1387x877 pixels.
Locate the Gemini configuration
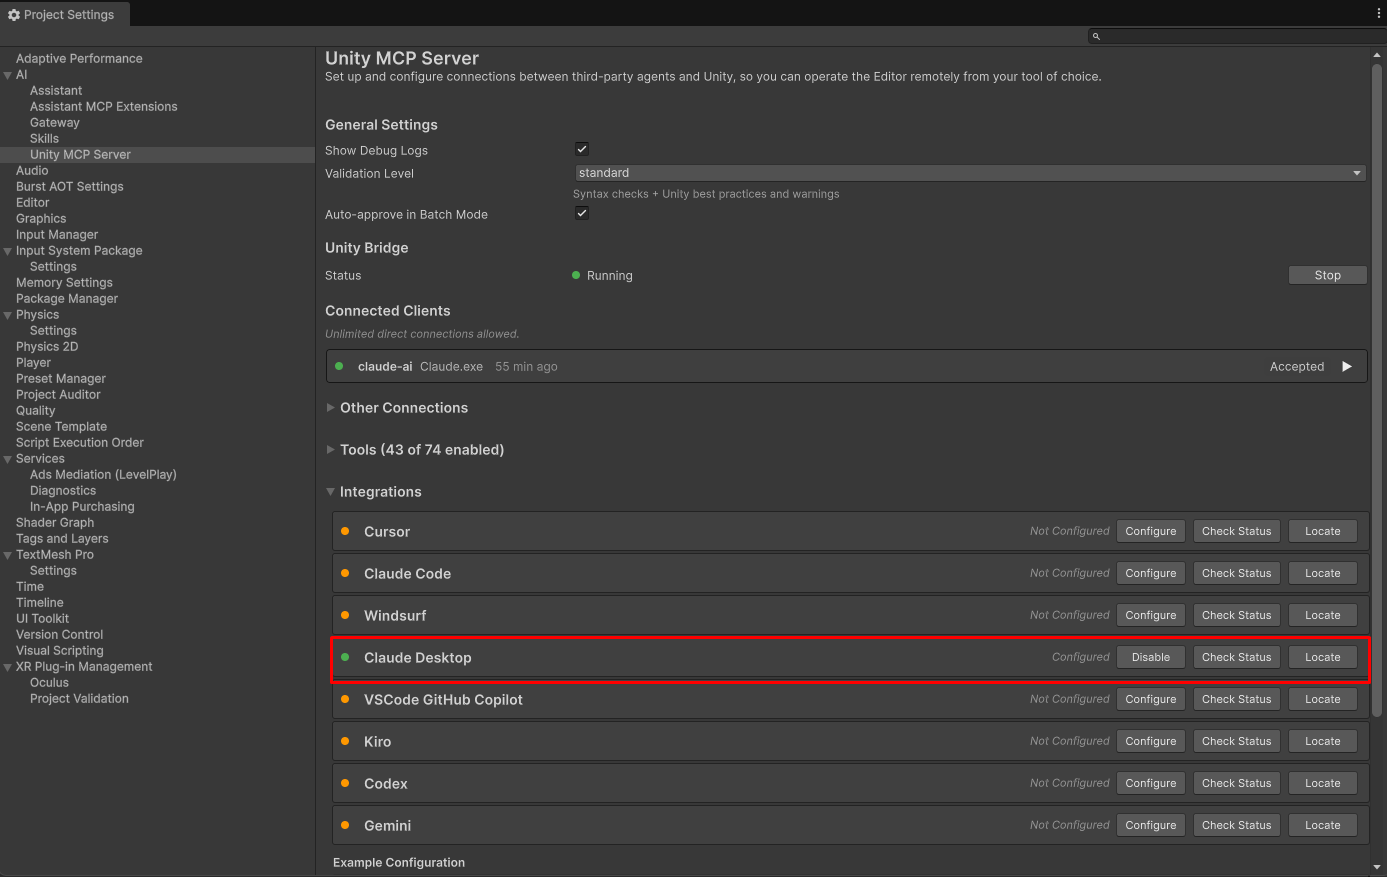(1323, 825)
